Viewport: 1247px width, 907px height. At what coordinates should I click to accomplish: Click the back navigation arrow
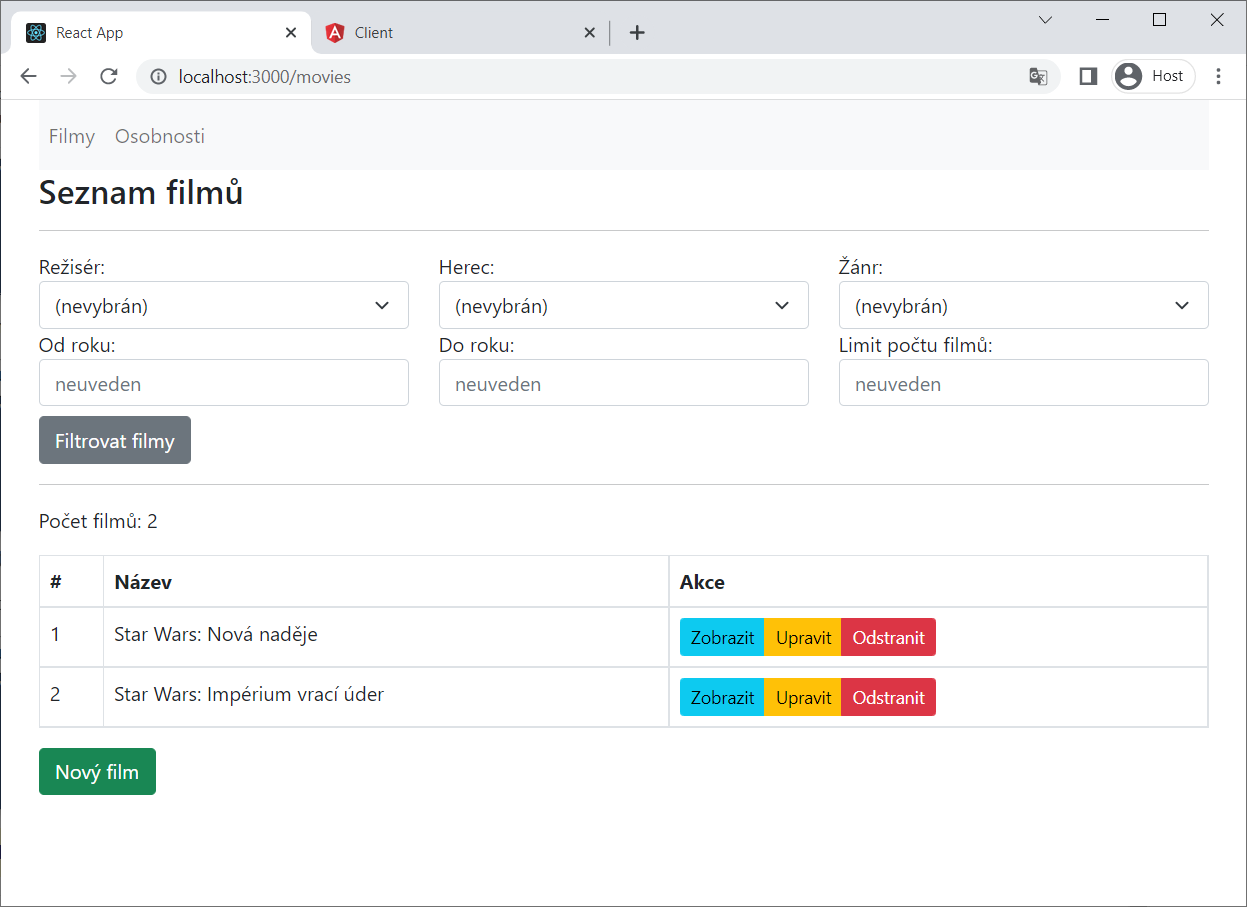click(28, 76)
